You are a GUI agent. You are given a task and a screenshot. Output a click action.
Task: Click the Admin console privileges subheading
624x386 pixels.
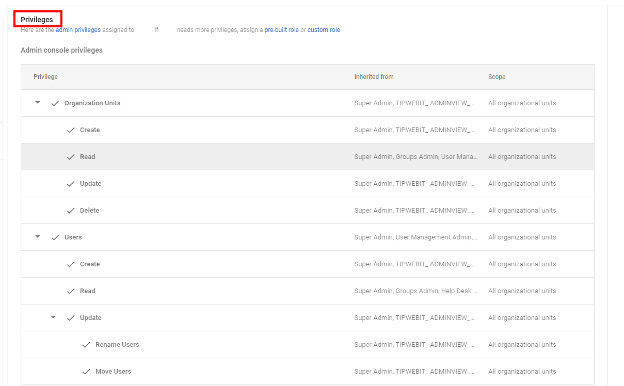(x=62, y=50)
